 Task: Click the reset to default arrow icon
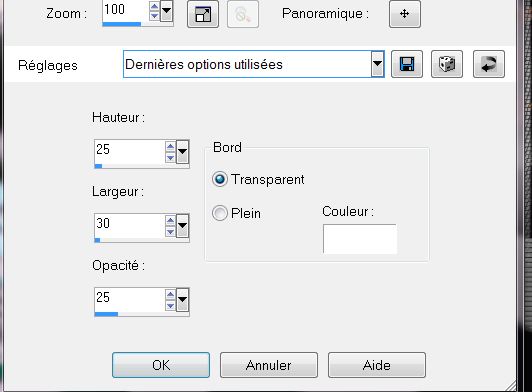489,64
